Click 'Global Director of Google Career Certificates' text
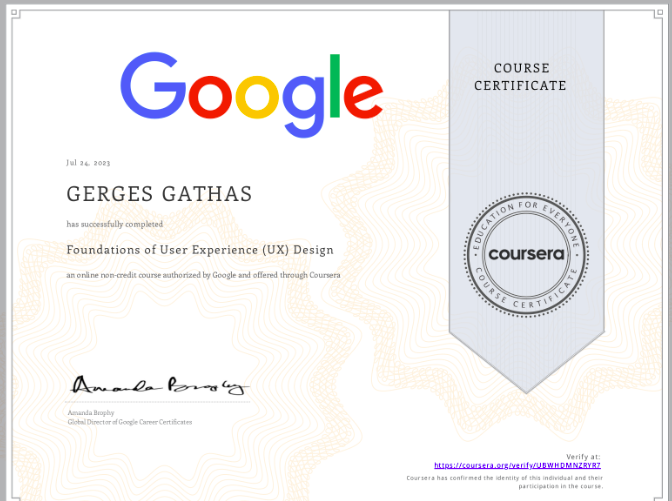Viewport: 672px width, 501px height. pos(130,422)
